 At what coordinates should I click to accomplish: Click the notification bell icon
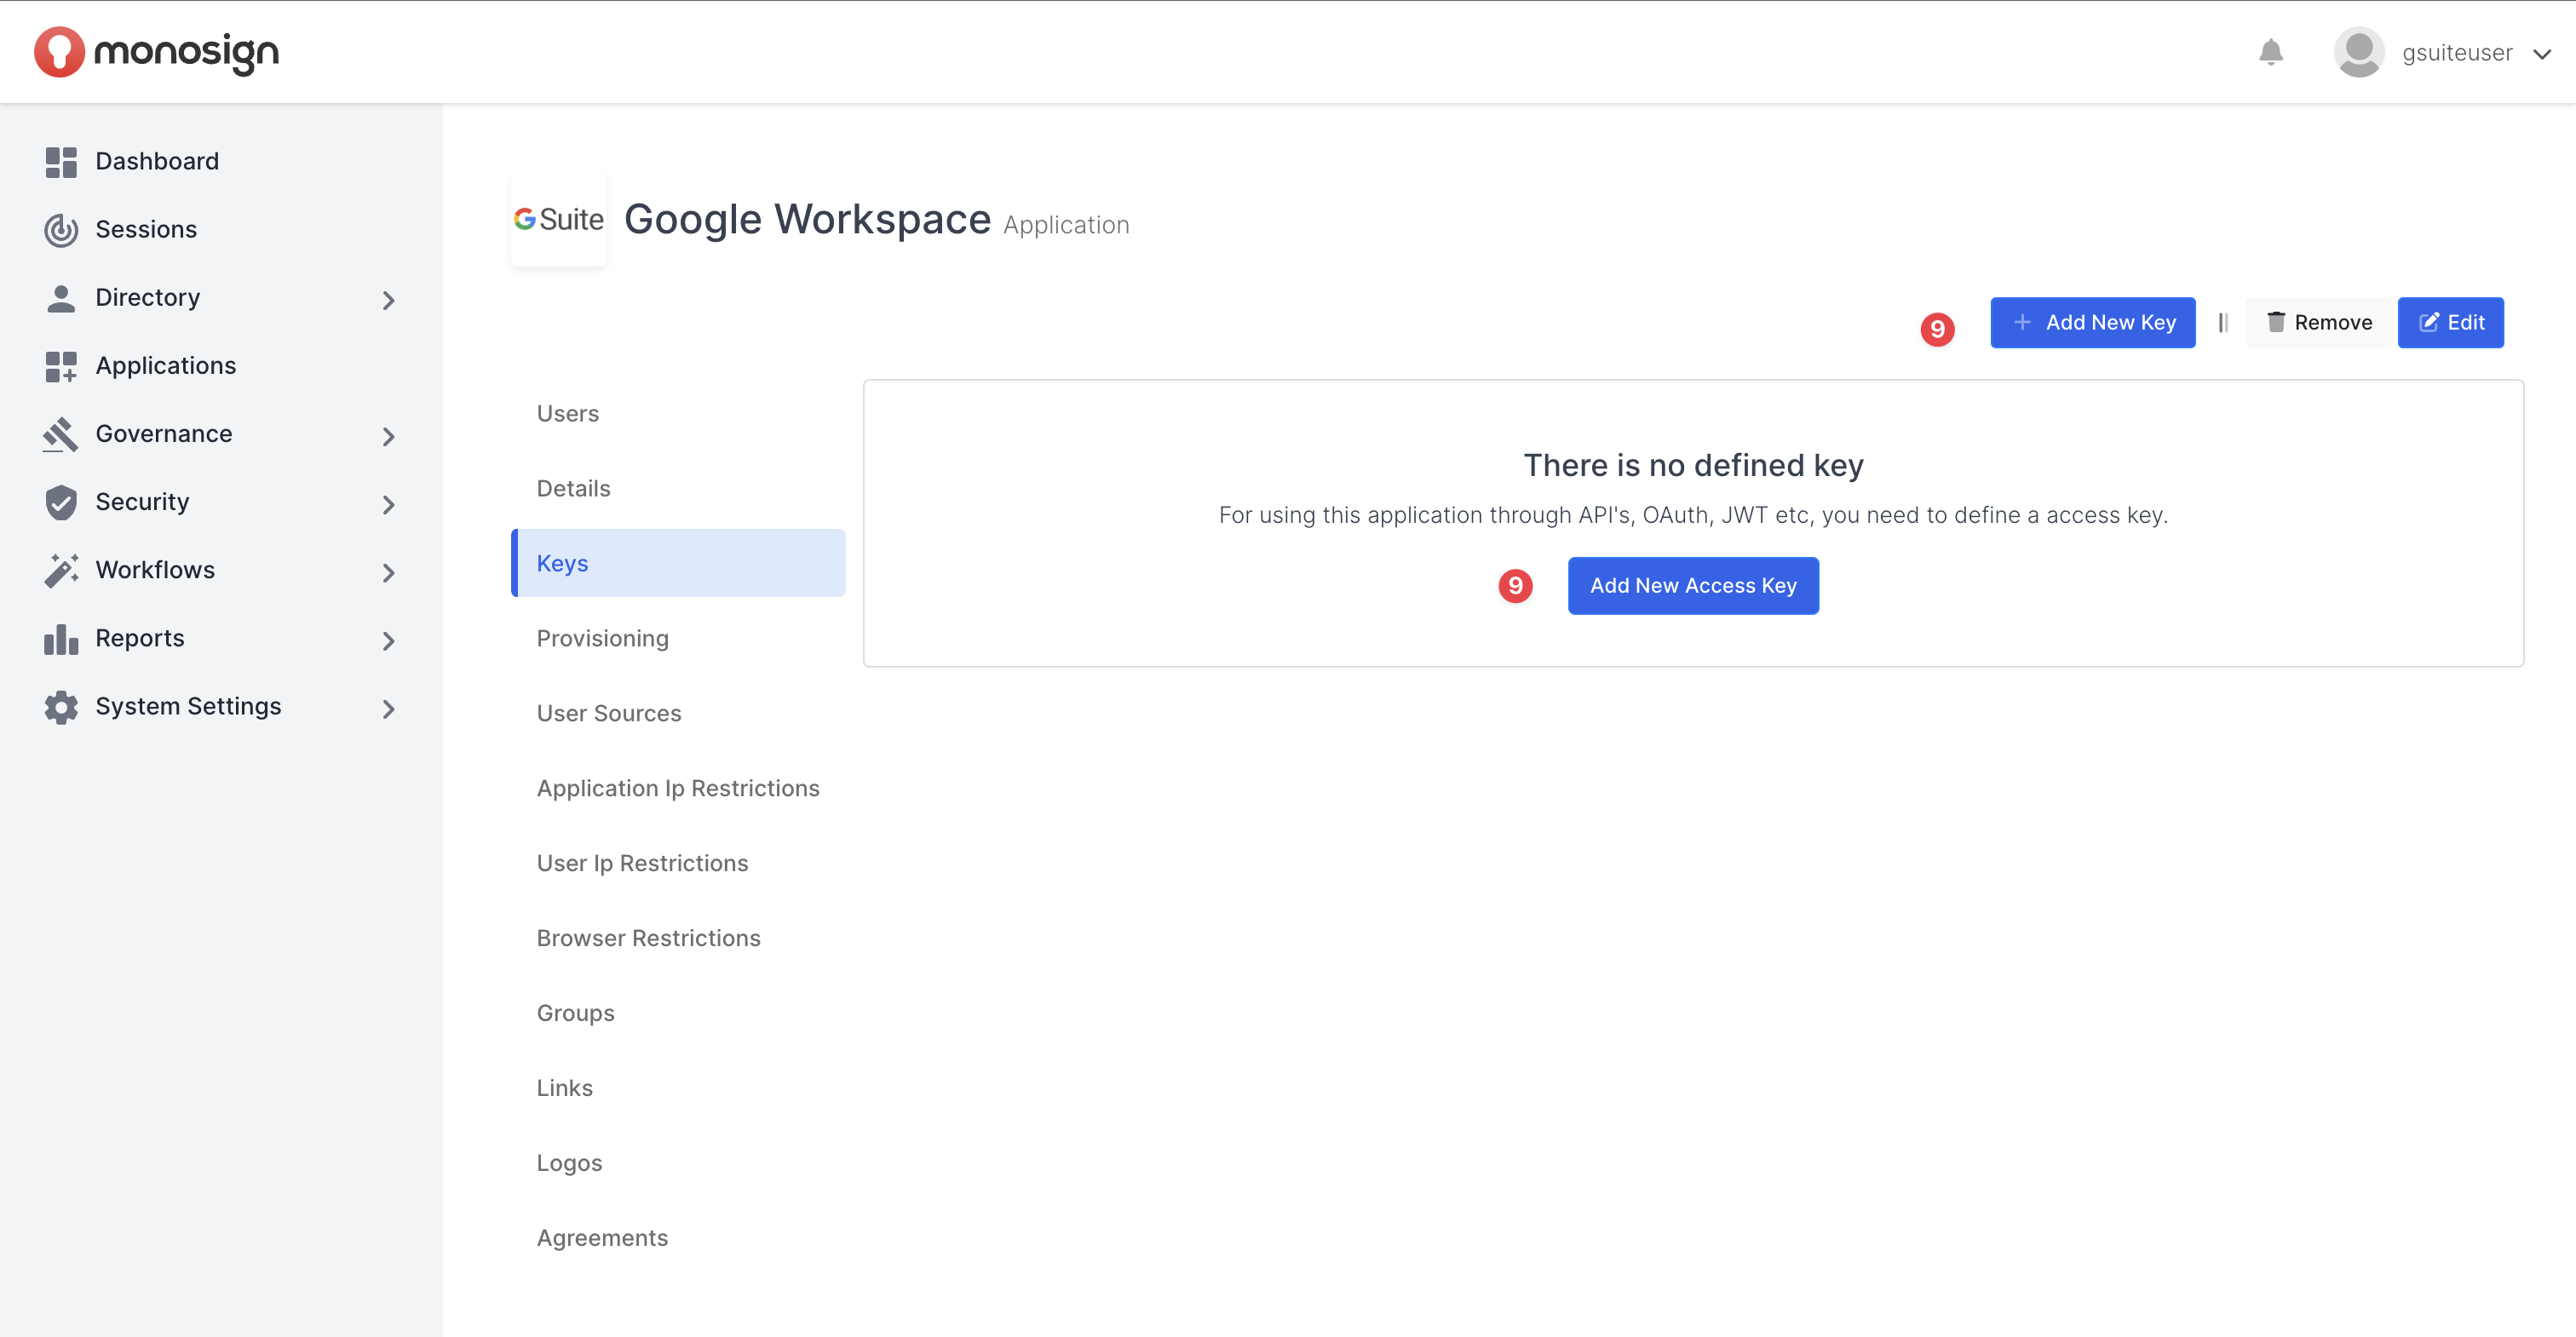tap(2270, 52)
